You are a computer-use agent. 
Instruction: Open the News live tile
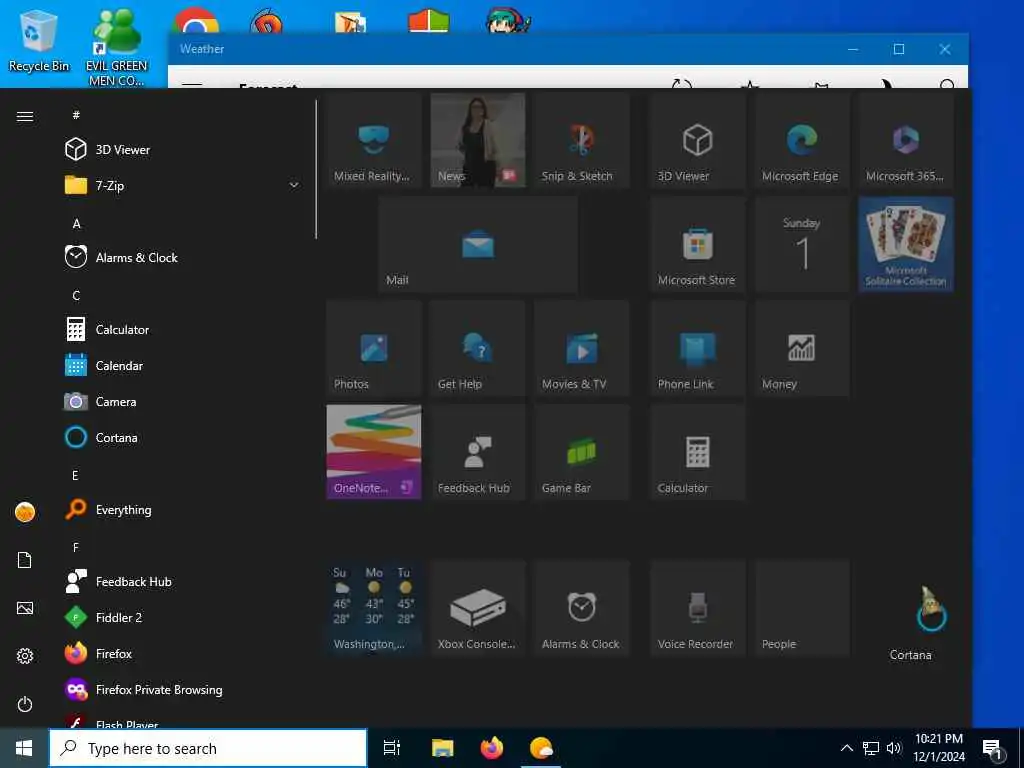pyautogui.click(x=478, y=140)
